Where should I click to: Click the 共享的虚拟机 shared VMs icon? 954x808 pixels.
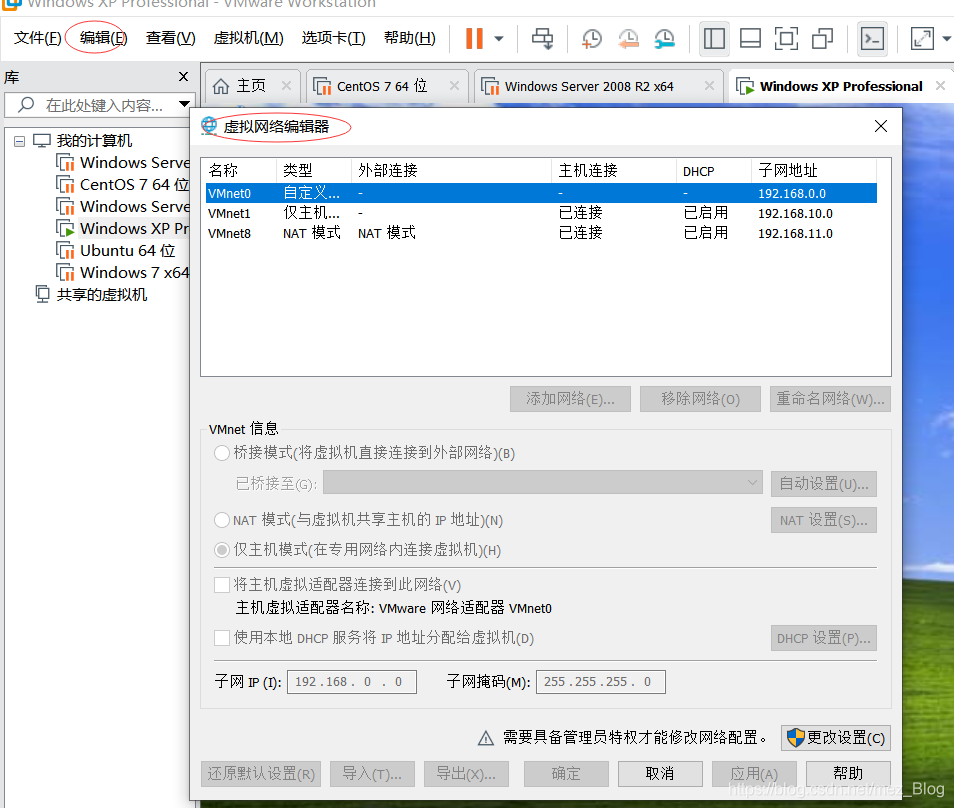(42, 294)
